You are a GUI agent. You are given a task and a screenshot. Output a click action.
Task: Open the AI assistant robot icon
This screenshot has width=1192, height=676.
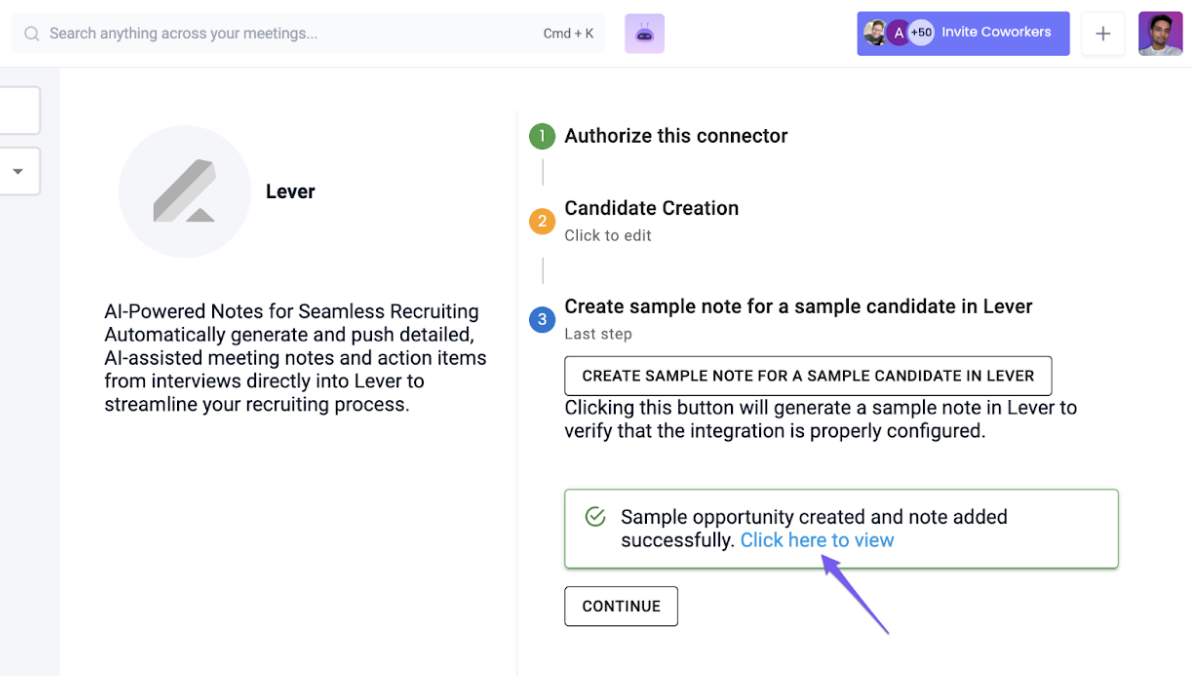click(x=644, y=33)
